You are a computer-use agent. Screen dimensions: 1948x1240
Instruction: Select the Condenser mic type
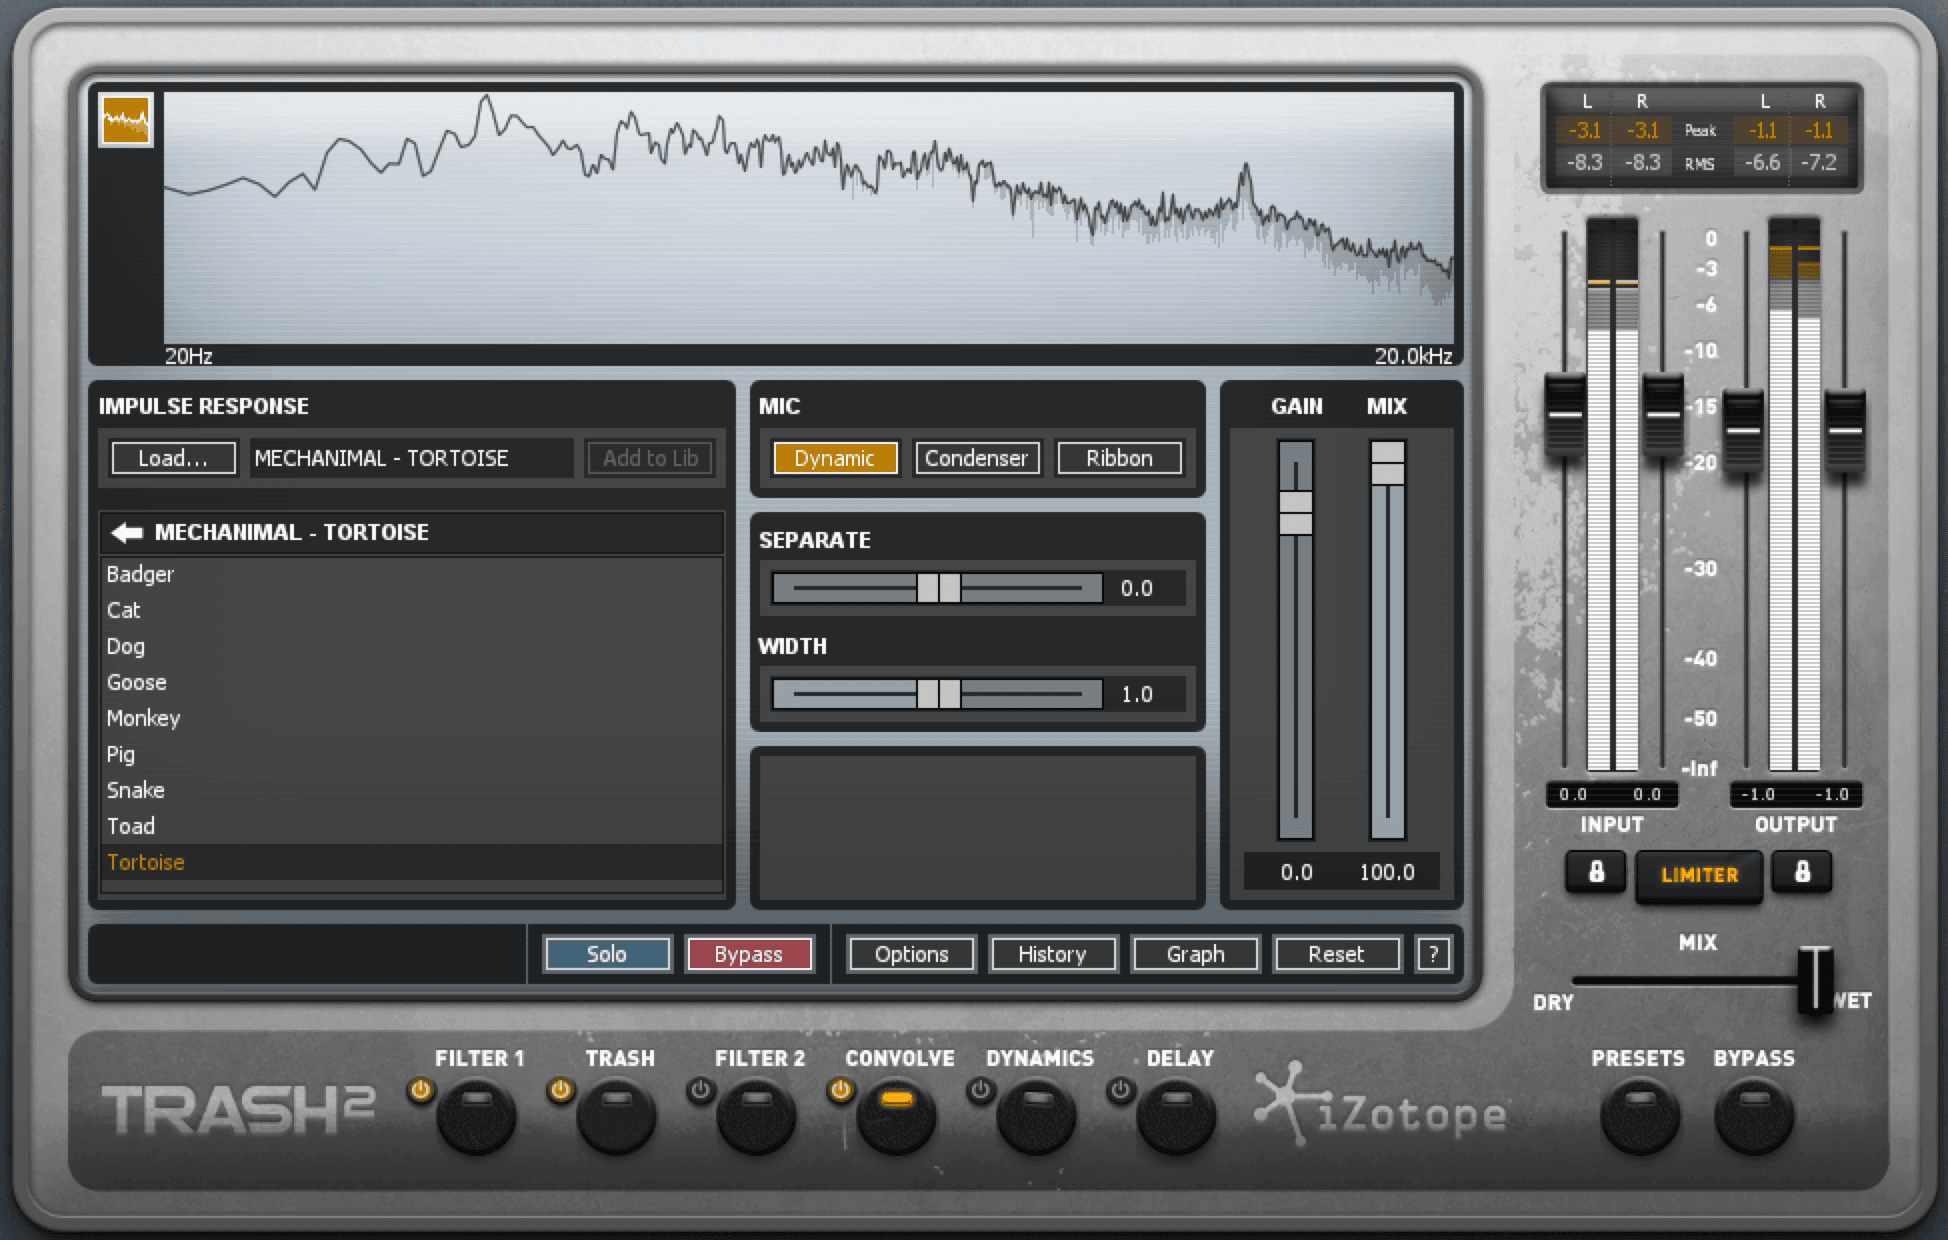pos(977,458)
